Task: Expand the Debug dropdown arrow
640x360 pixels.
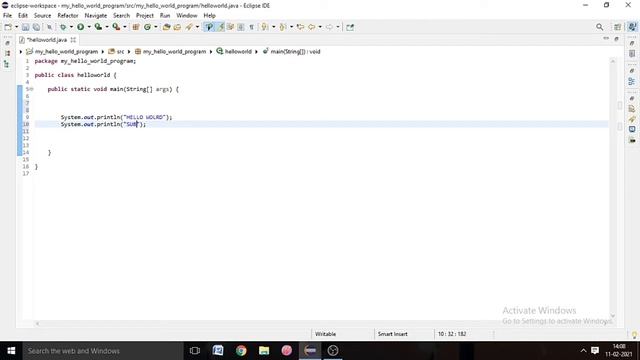Action: [71, 27]
